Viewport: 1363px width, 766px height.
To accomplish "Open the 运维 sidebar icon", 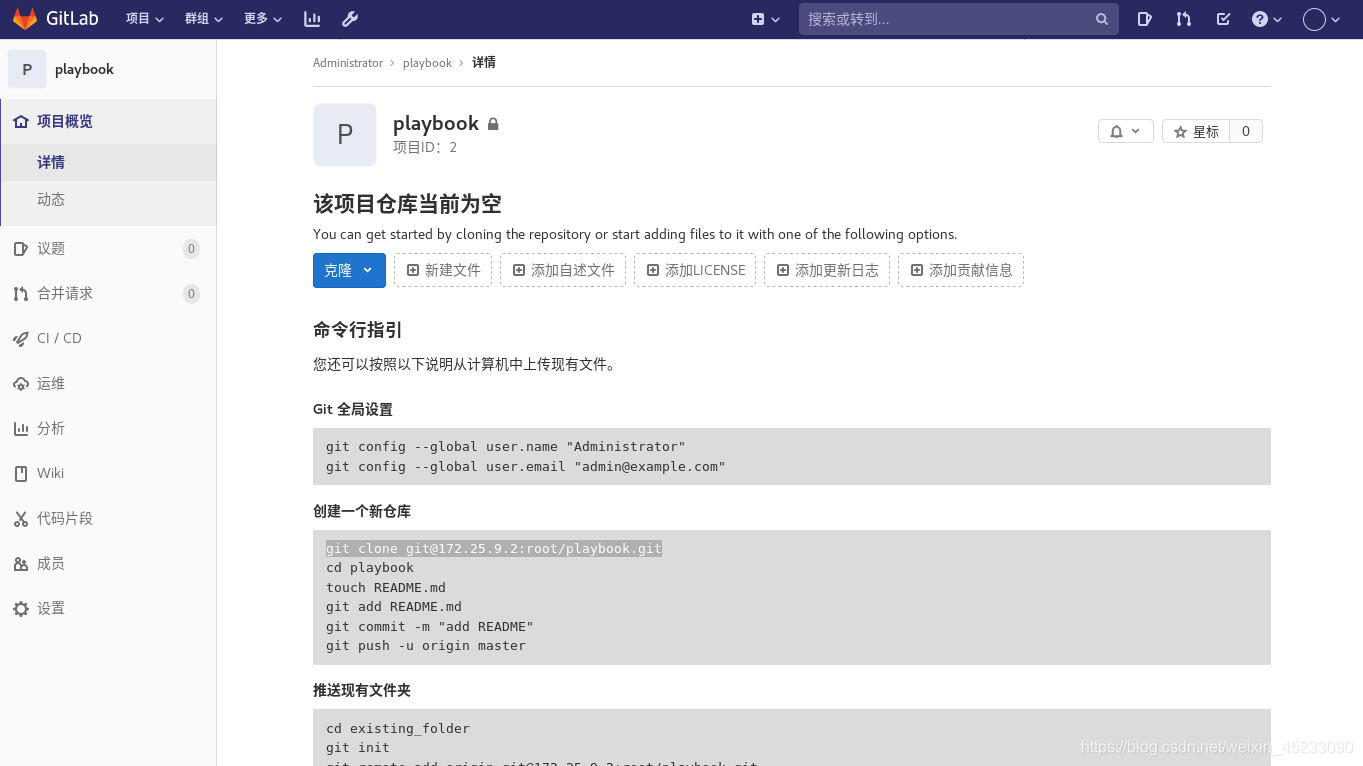I will [21, 383].
